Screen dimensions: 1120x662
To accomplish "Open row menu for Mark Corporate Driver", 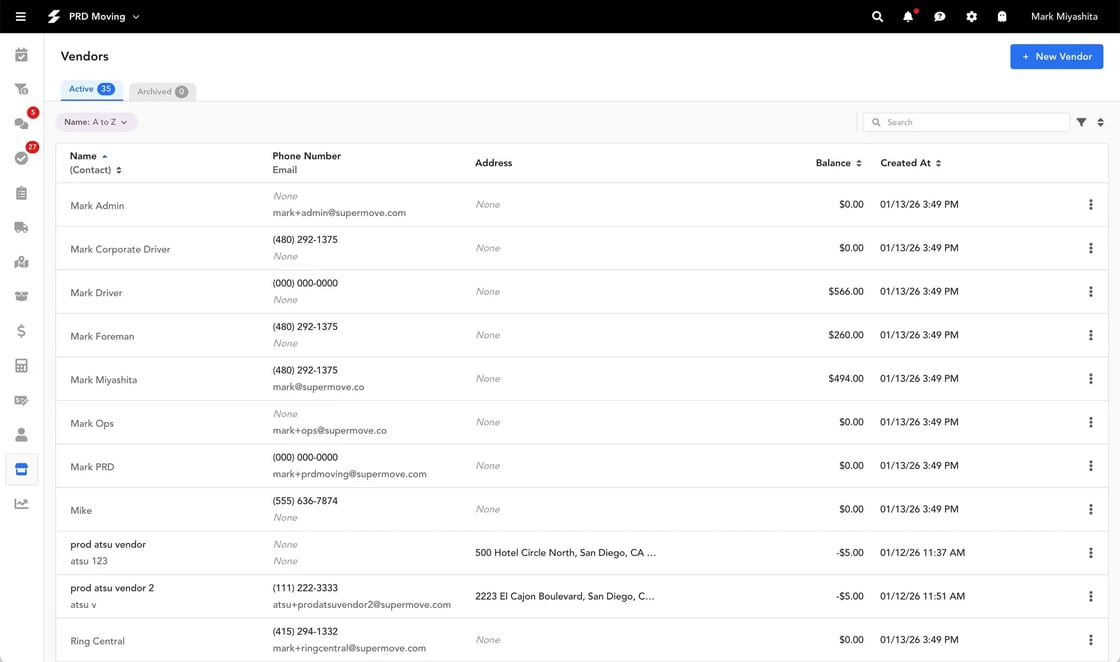I will point(1091,248).
